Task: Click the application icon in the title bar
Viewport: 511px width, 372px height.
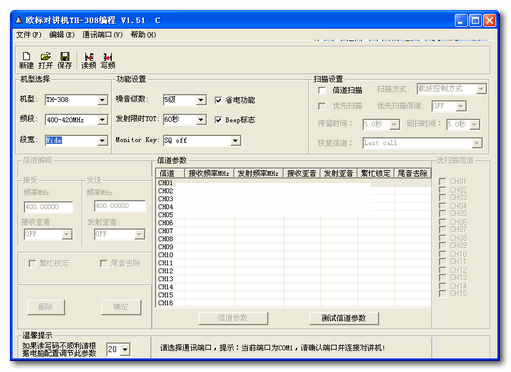Action: (19, 20)
